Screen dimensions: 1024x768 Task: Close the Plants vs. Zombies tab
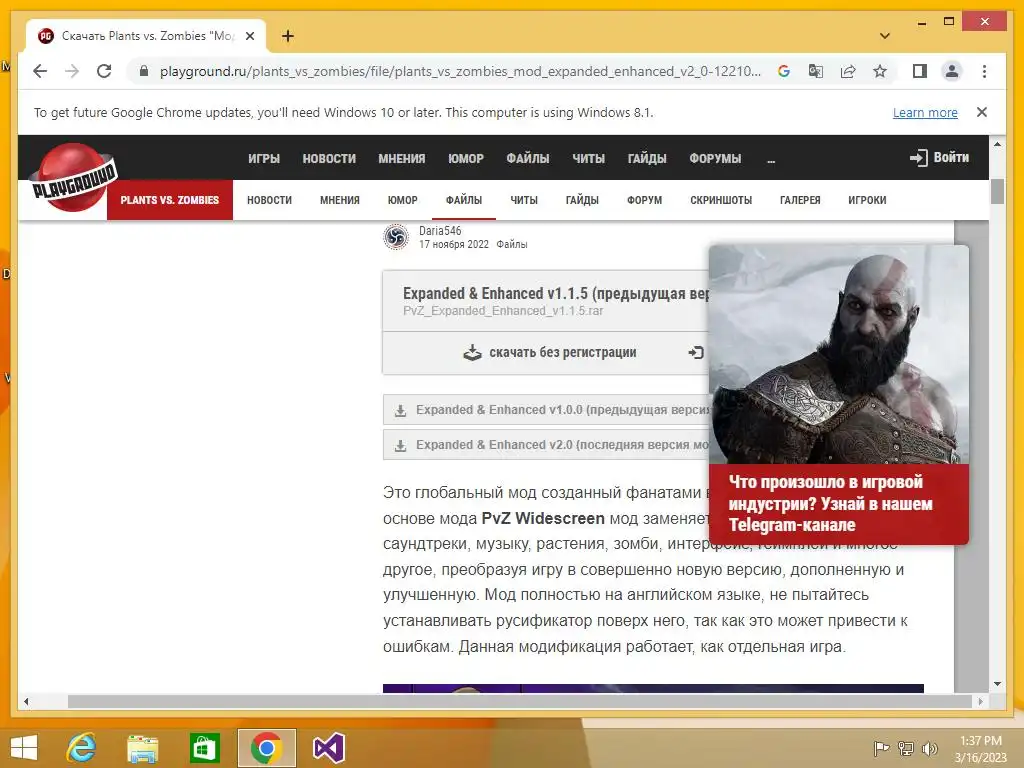pyautogui.click(x=249, y=36)
